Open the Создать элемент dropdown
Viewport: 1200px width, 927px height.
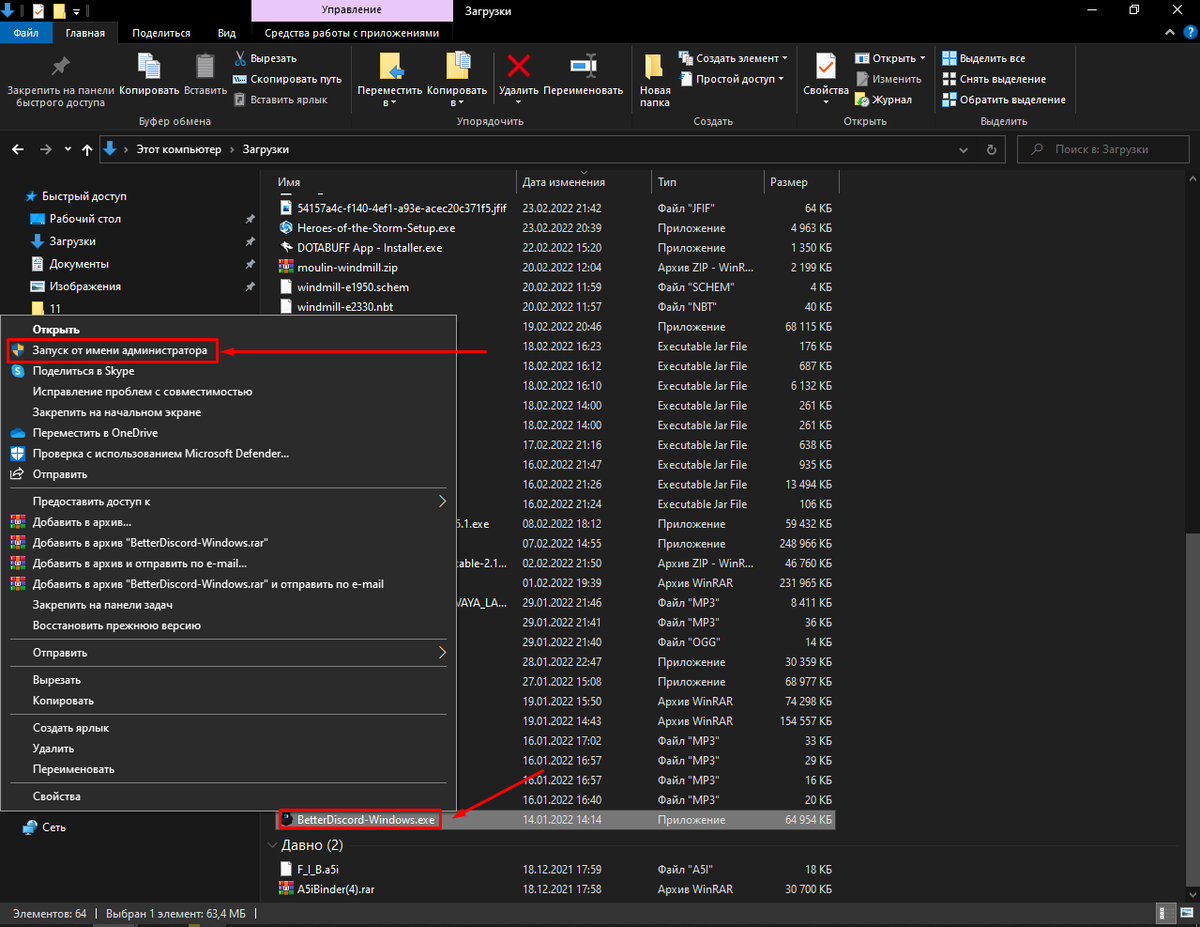click(733, 58)
